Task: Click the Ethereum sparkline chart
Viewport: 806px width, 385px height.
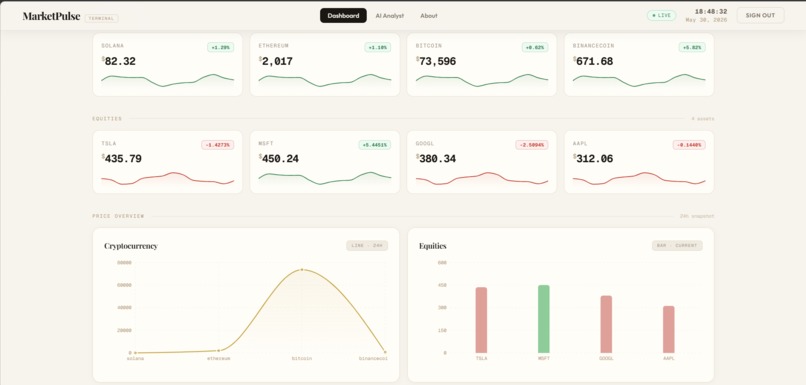Action: 325,81
